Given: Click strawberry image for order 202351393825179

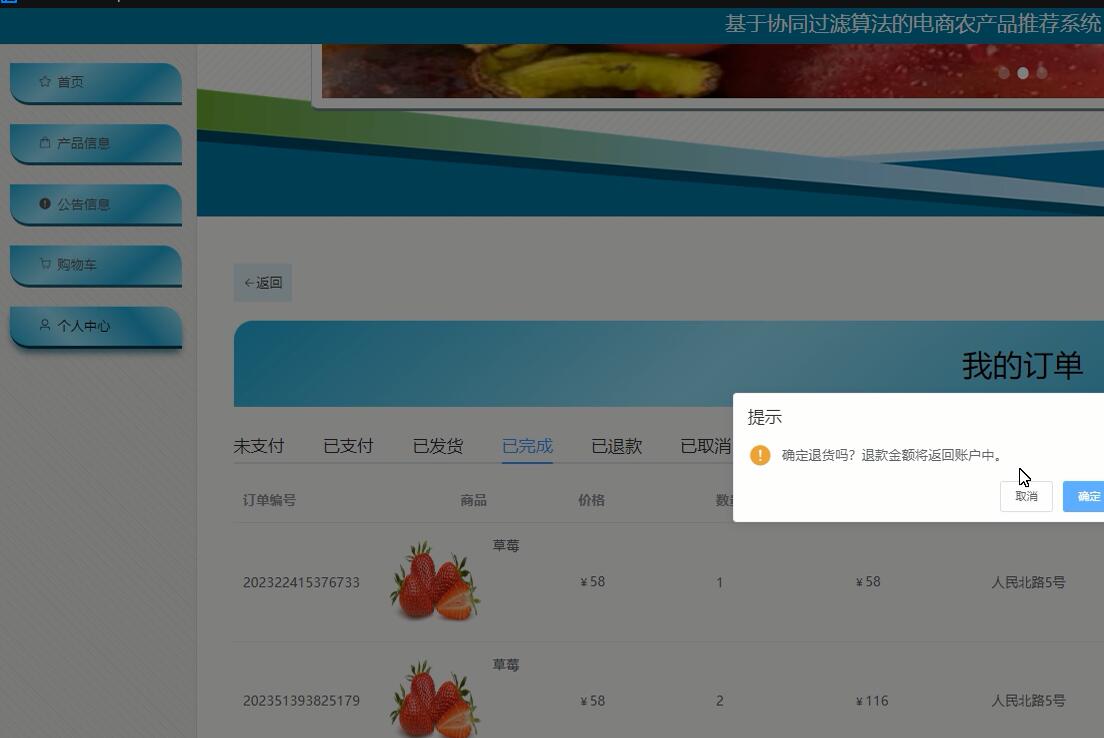Looking at the screenshot, I should tap(435, 699).
